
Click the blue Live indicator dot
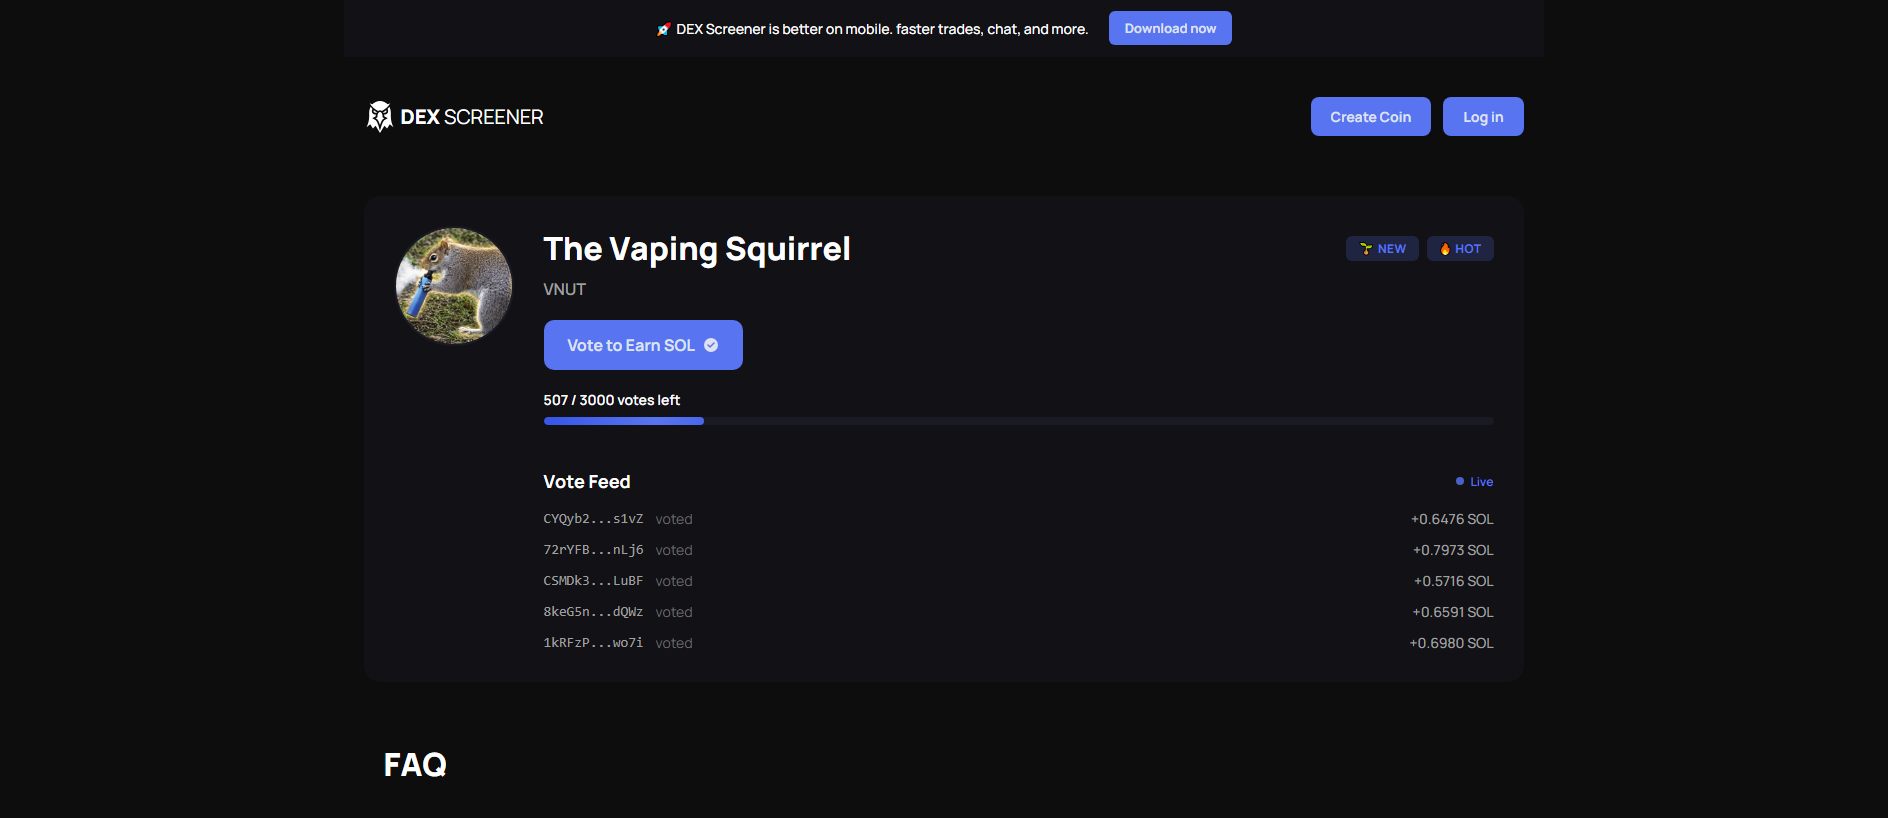point(1460,481)
